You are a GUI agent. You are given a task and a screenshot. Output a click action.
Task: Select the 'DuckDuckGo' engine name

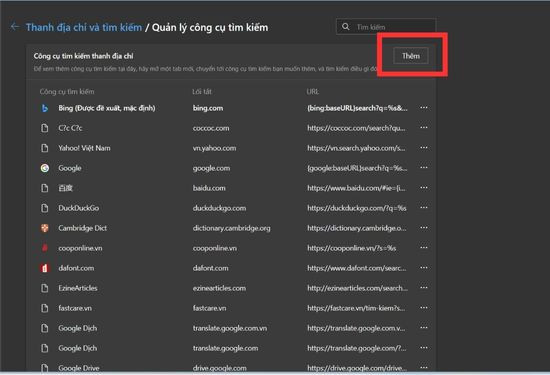pos(79,208)
